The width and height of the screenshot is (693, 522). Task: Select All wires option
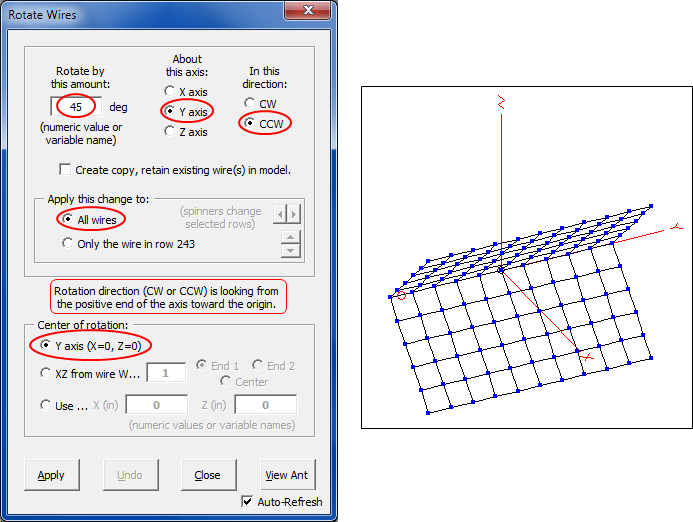click(68, 218)
